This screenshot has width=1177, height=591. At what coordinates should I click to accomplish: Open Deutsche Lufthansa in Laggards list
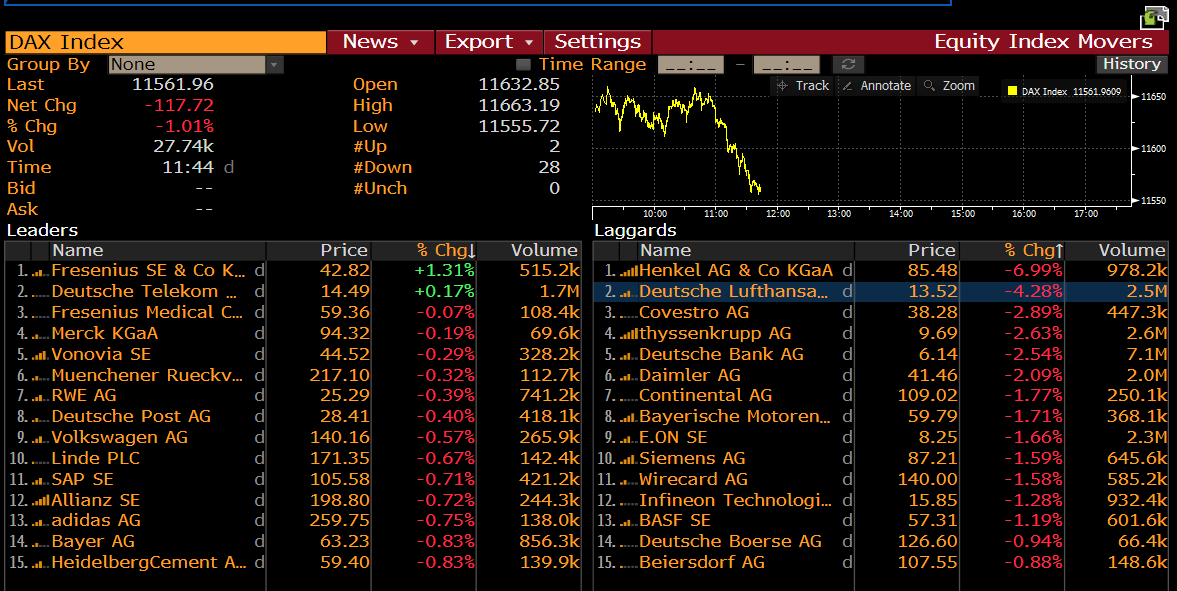(x=733, y=292)
